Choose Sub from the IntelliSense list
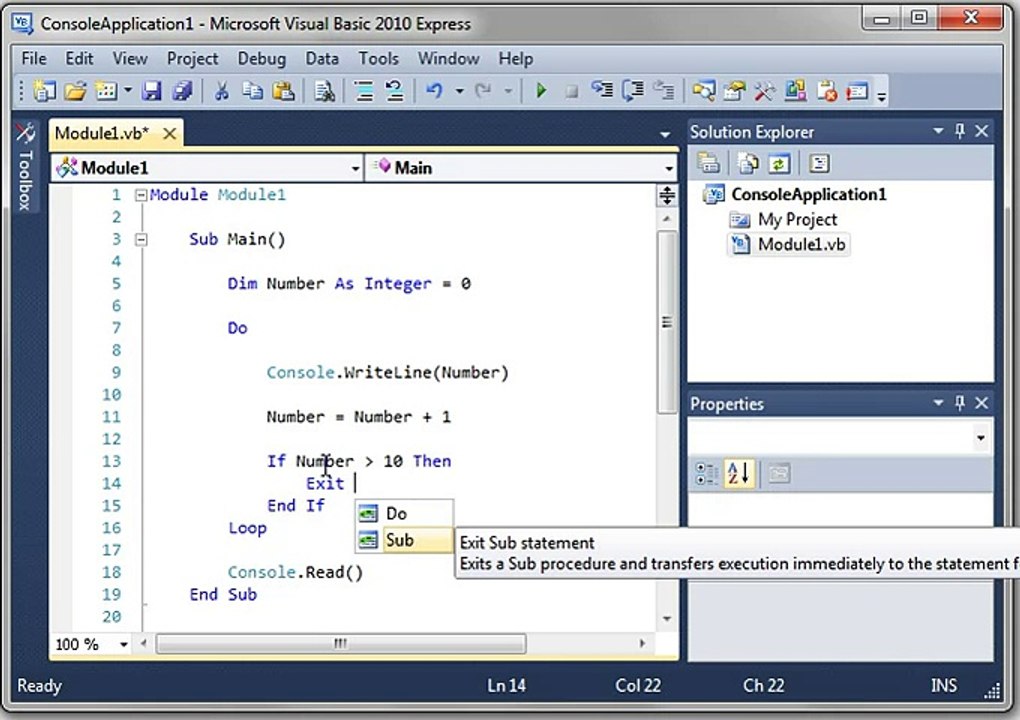 [x=404, y=540]
